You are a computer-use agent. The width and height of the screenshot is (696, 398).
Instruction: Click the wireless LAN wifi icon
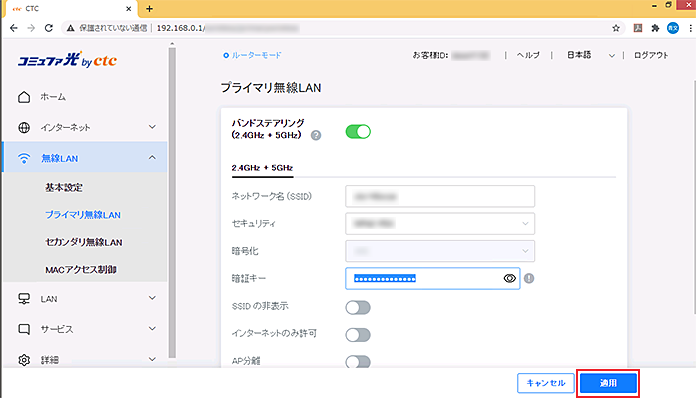pyautogui.click(x=24, y=158)
